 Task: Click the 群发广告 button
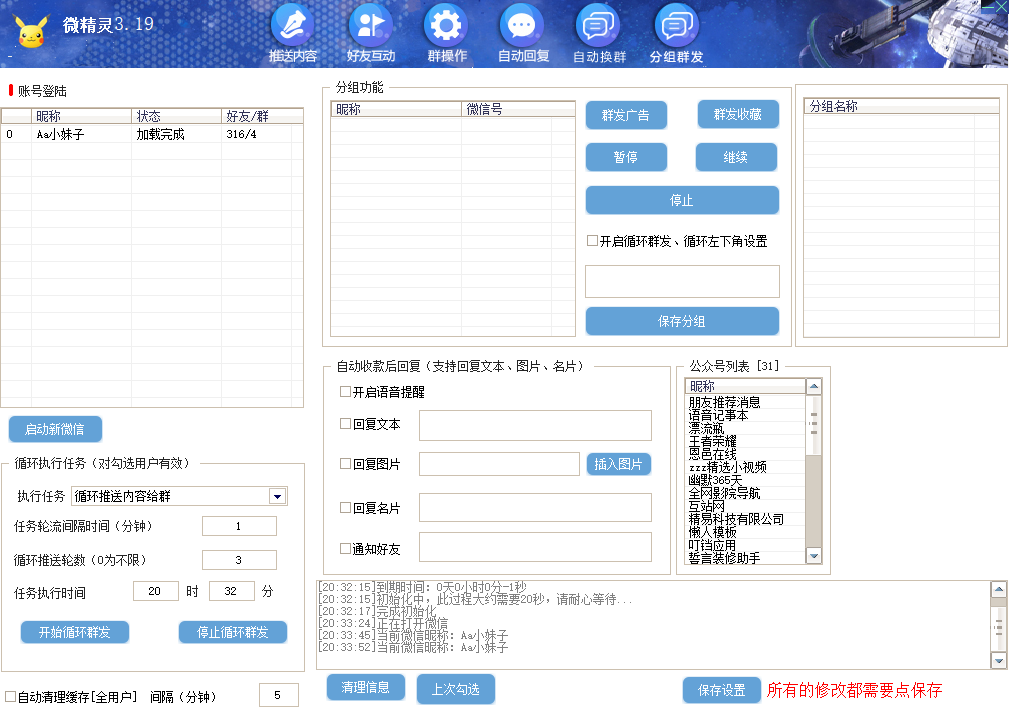point(626,115)
